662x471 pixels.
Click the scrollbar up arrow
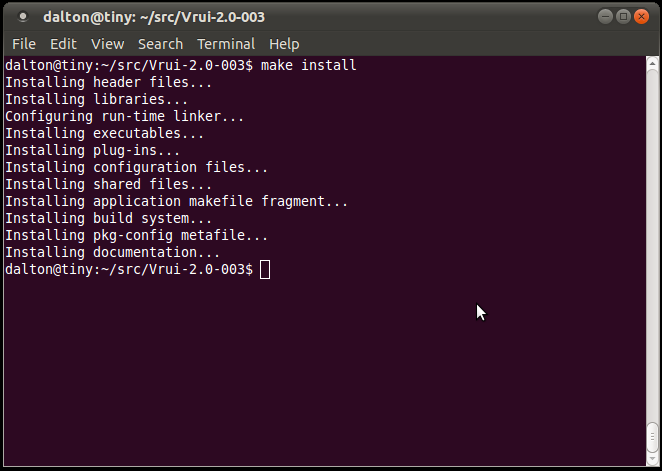coord(652,63)
